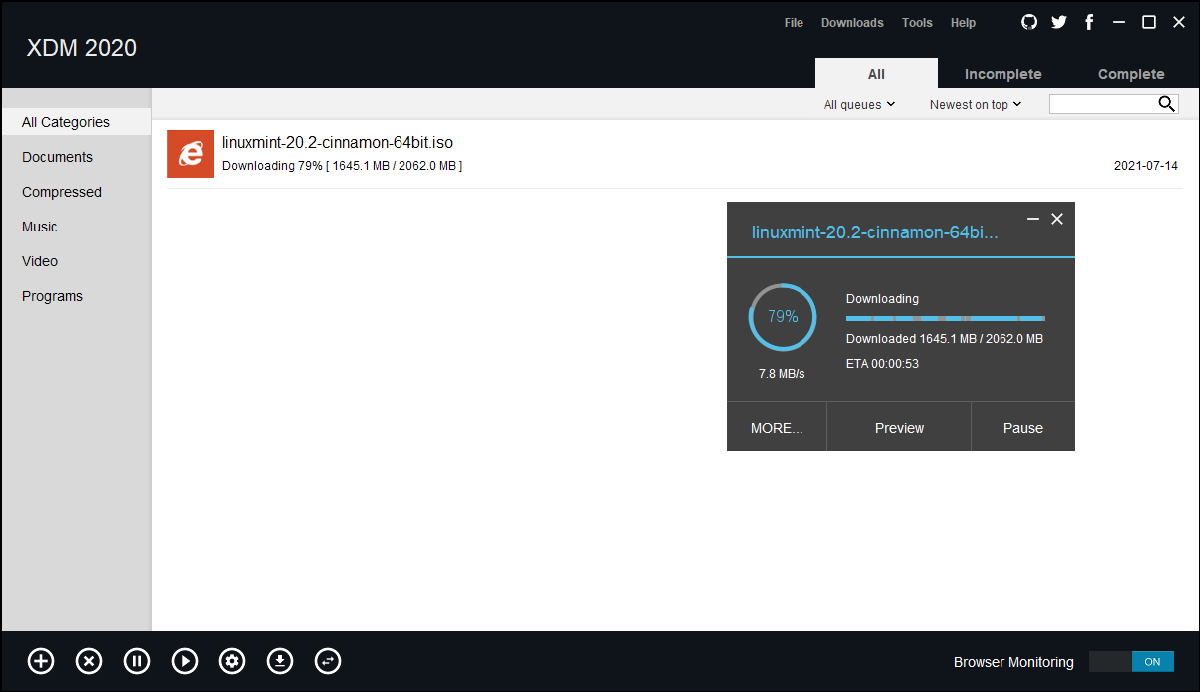Viewport: 1200px width, 692px height.
Task: Click the delete download X icon
Action: (89, 661)
